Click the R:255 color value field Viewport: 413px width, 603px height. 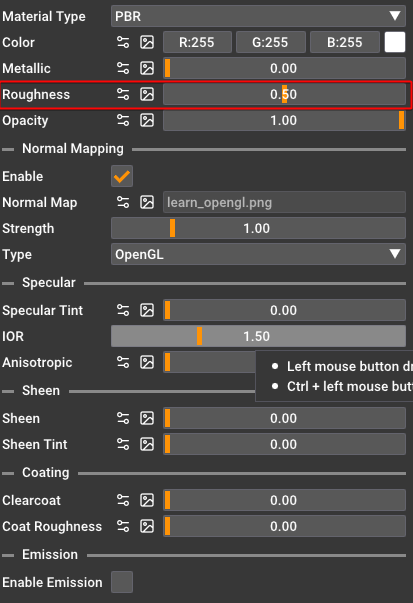pos(197,42)
